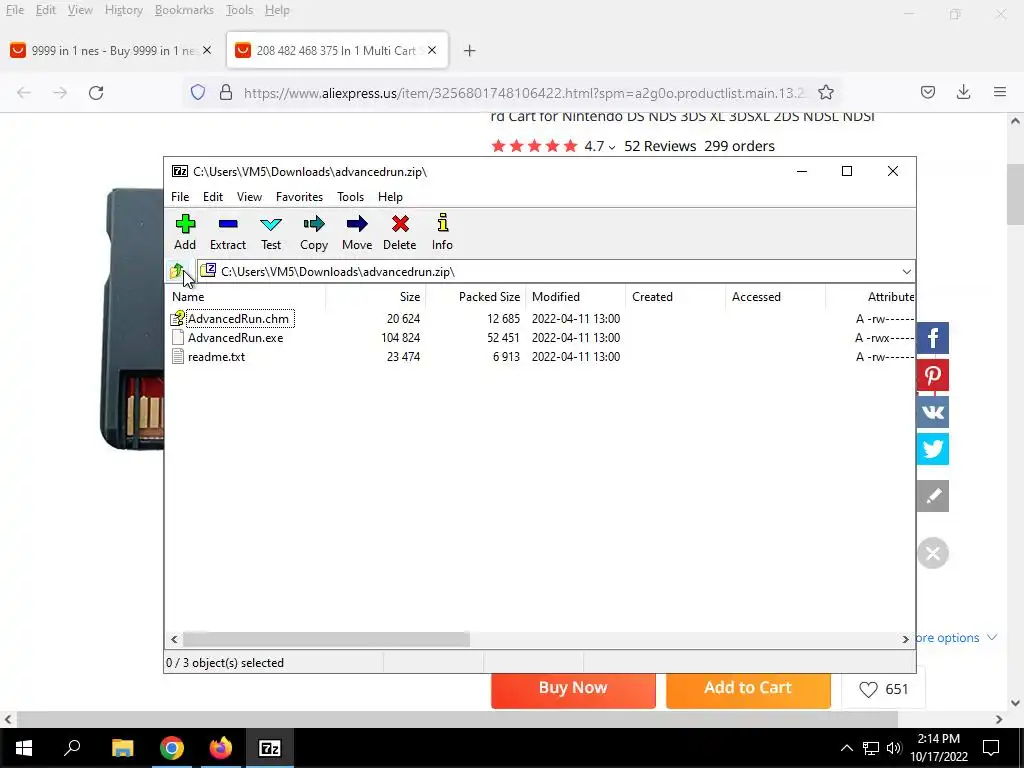Open Windows notification center
The height and width of the screenshot is (768, 1024).
point(991,748)
